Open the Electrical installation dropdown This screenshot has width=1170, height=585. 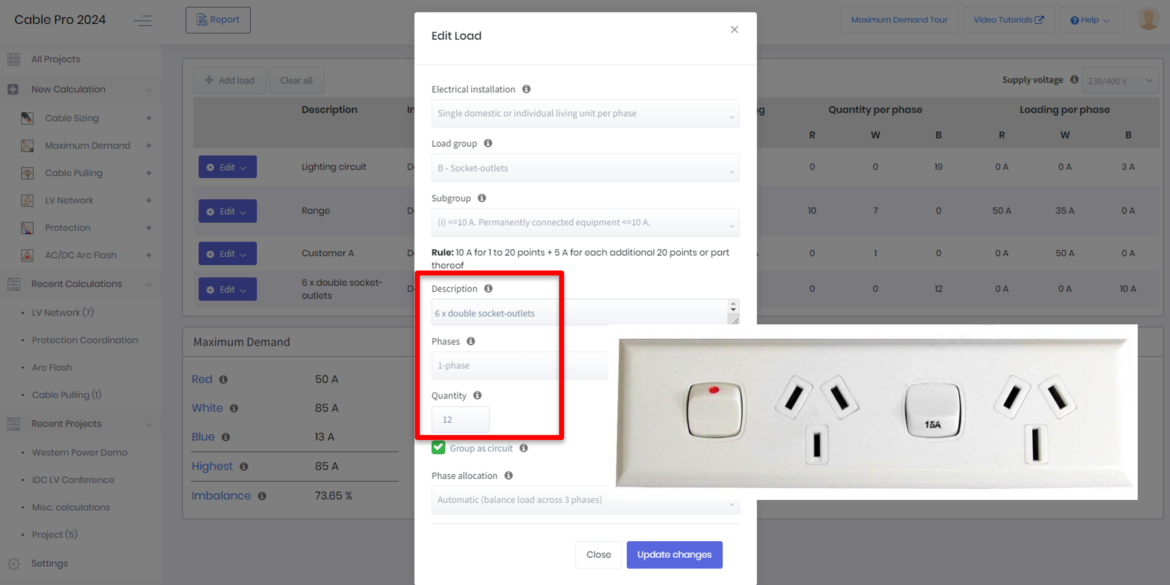coord(585,114)
